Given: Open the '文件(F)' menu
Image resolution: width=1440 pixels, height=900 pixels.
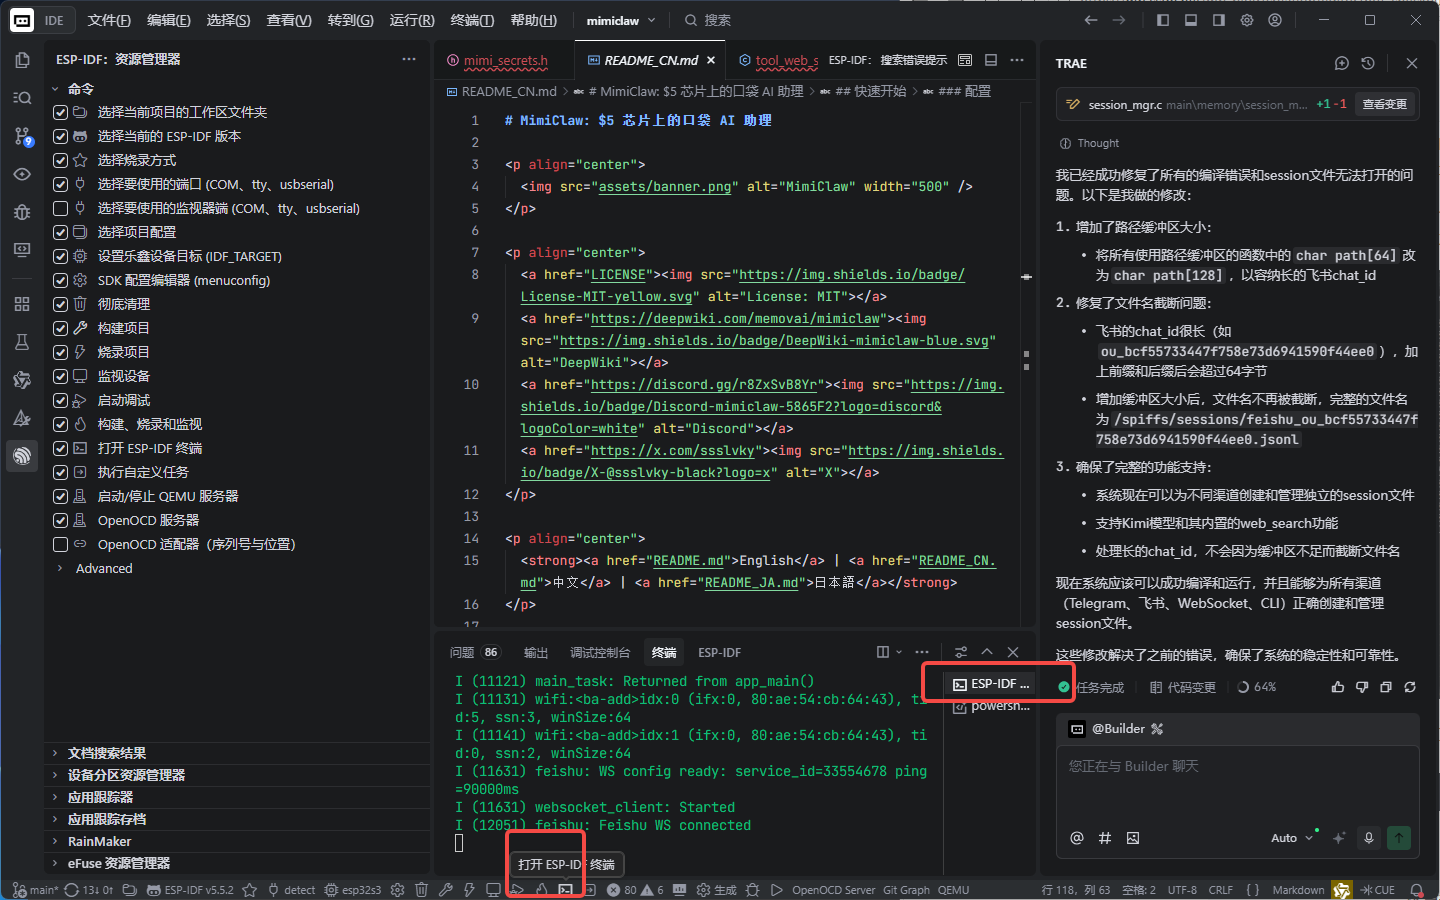Looking at the screenshot, I should [x=109, y=20].
